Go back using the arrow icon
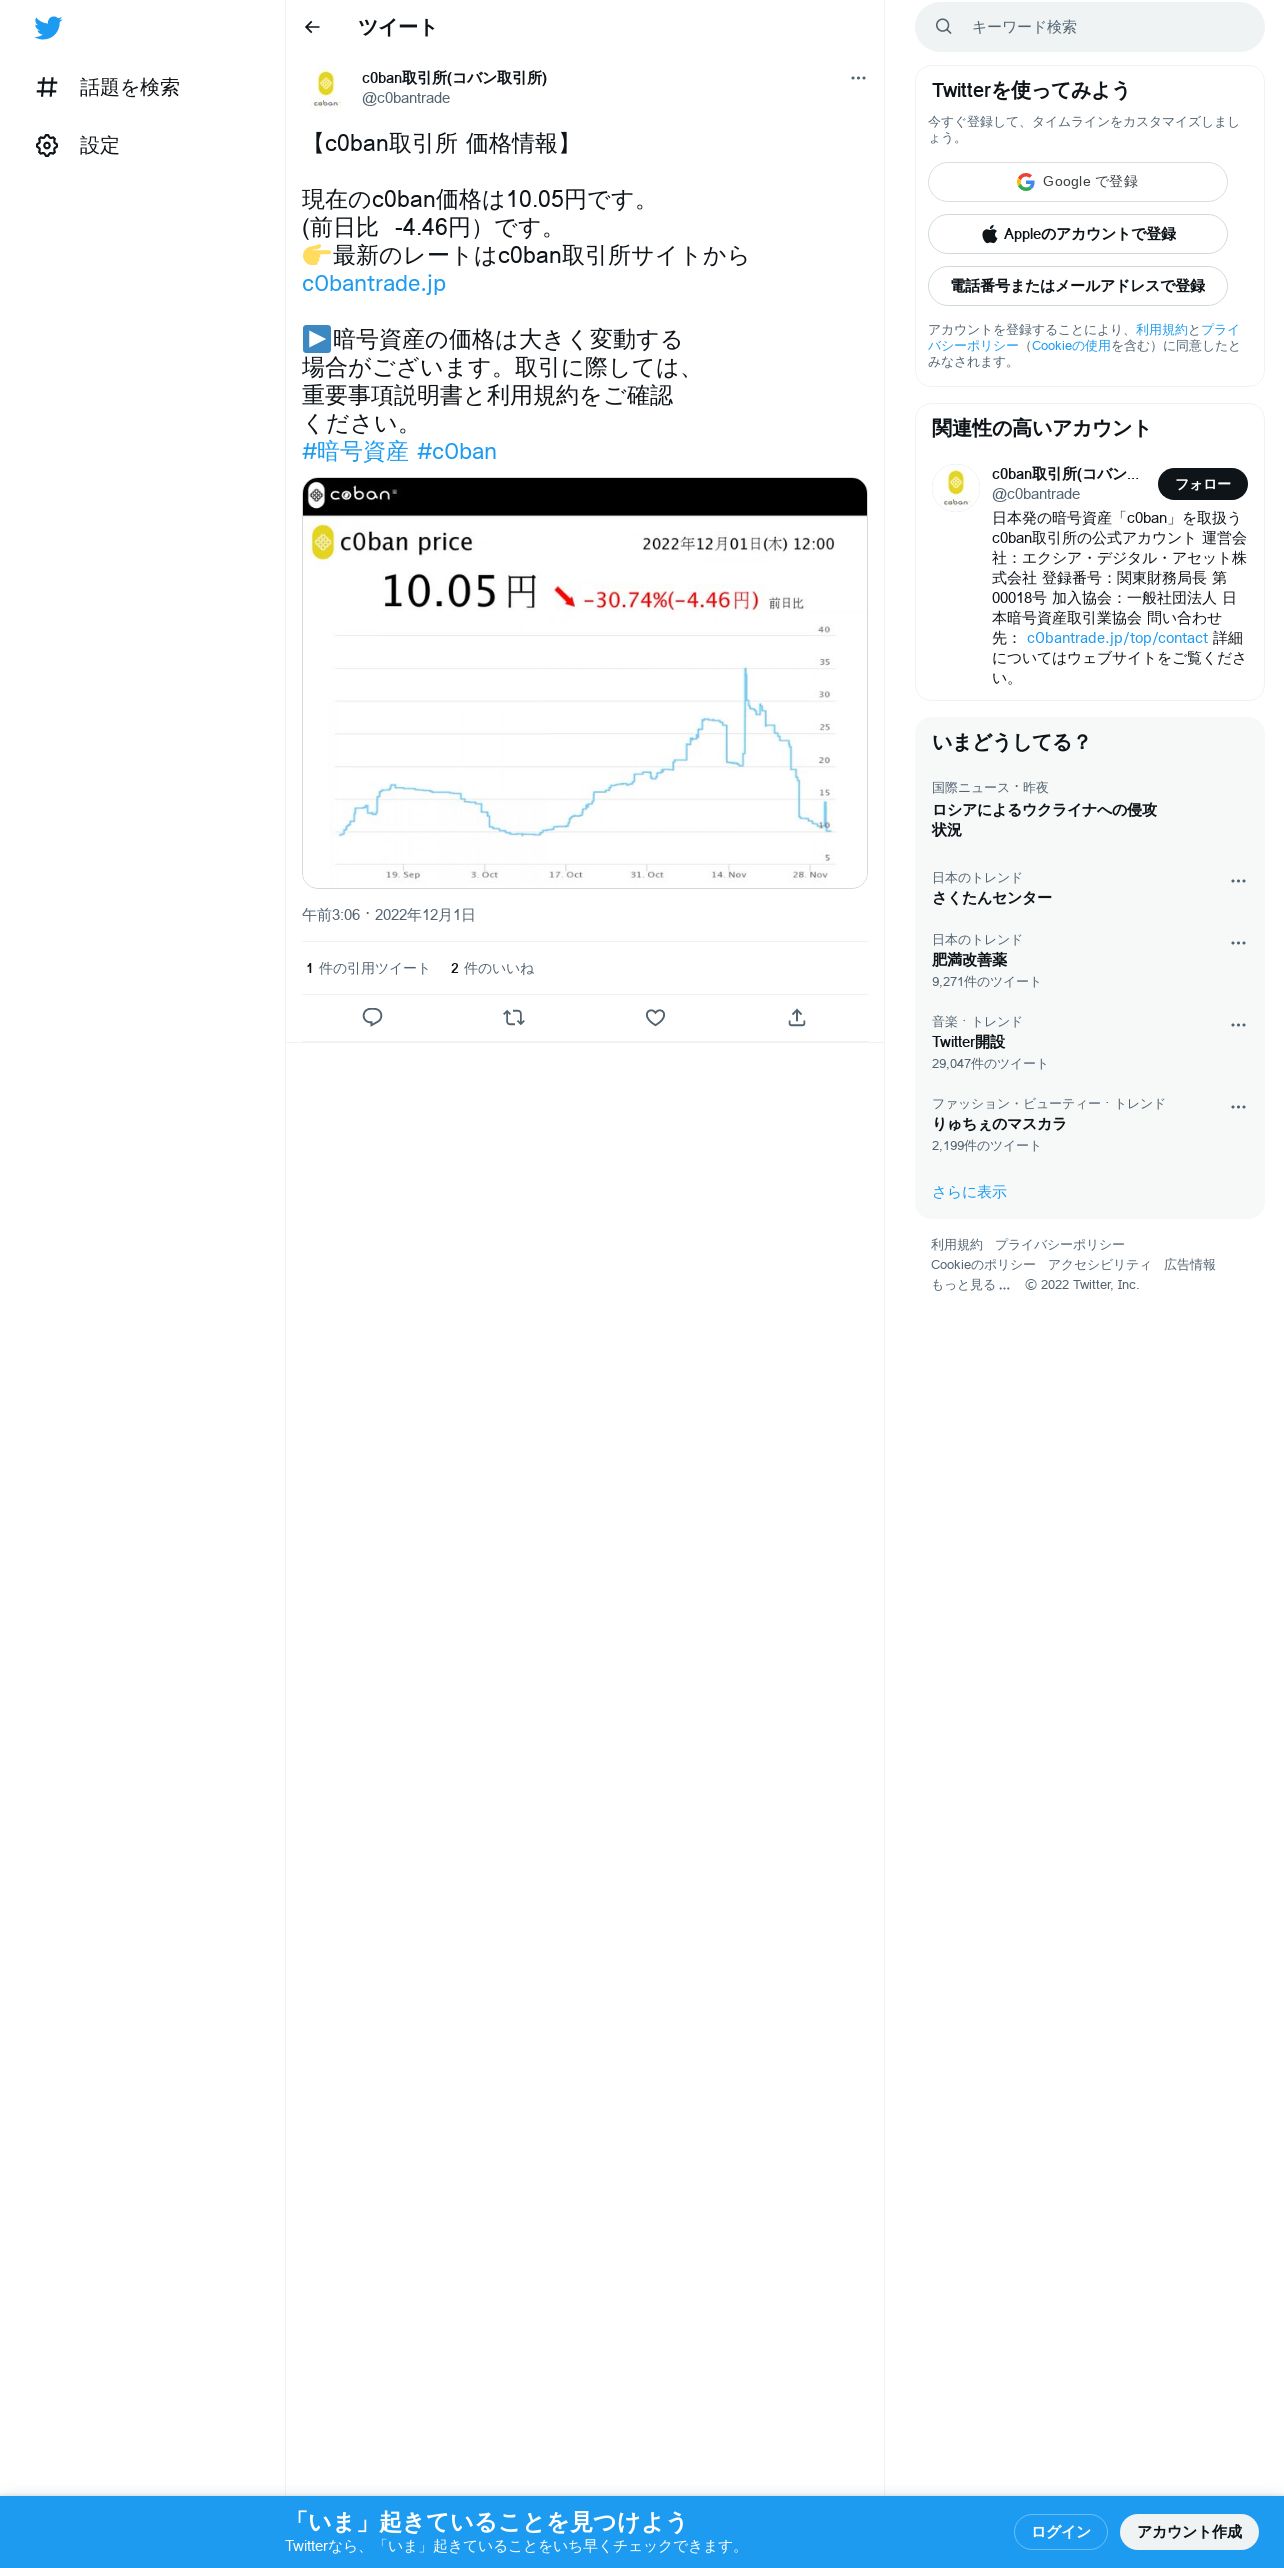 (x=312, y=27)
